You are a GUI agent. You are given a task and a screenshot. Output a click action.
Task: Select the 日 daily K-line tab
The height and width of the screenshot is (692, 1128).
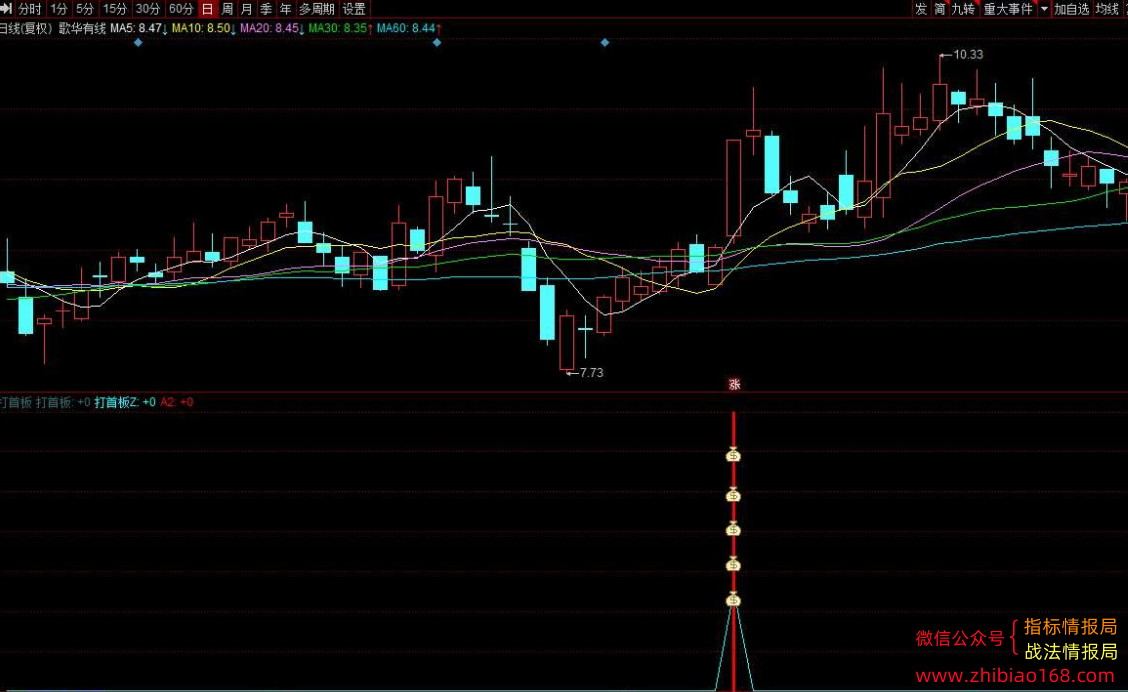207,9
